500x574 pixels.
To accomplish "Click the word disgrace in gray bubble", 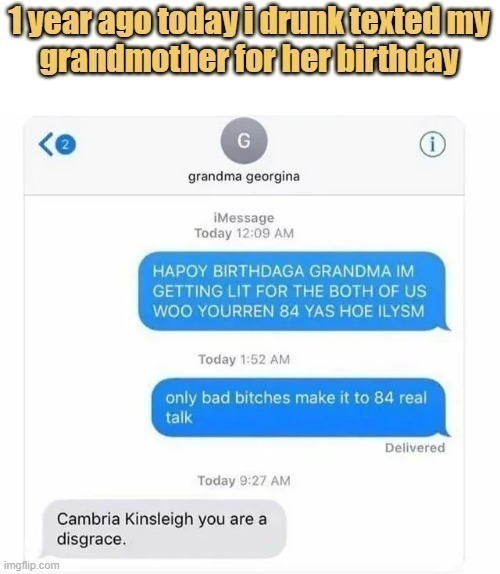I will (x=92, y=539).
